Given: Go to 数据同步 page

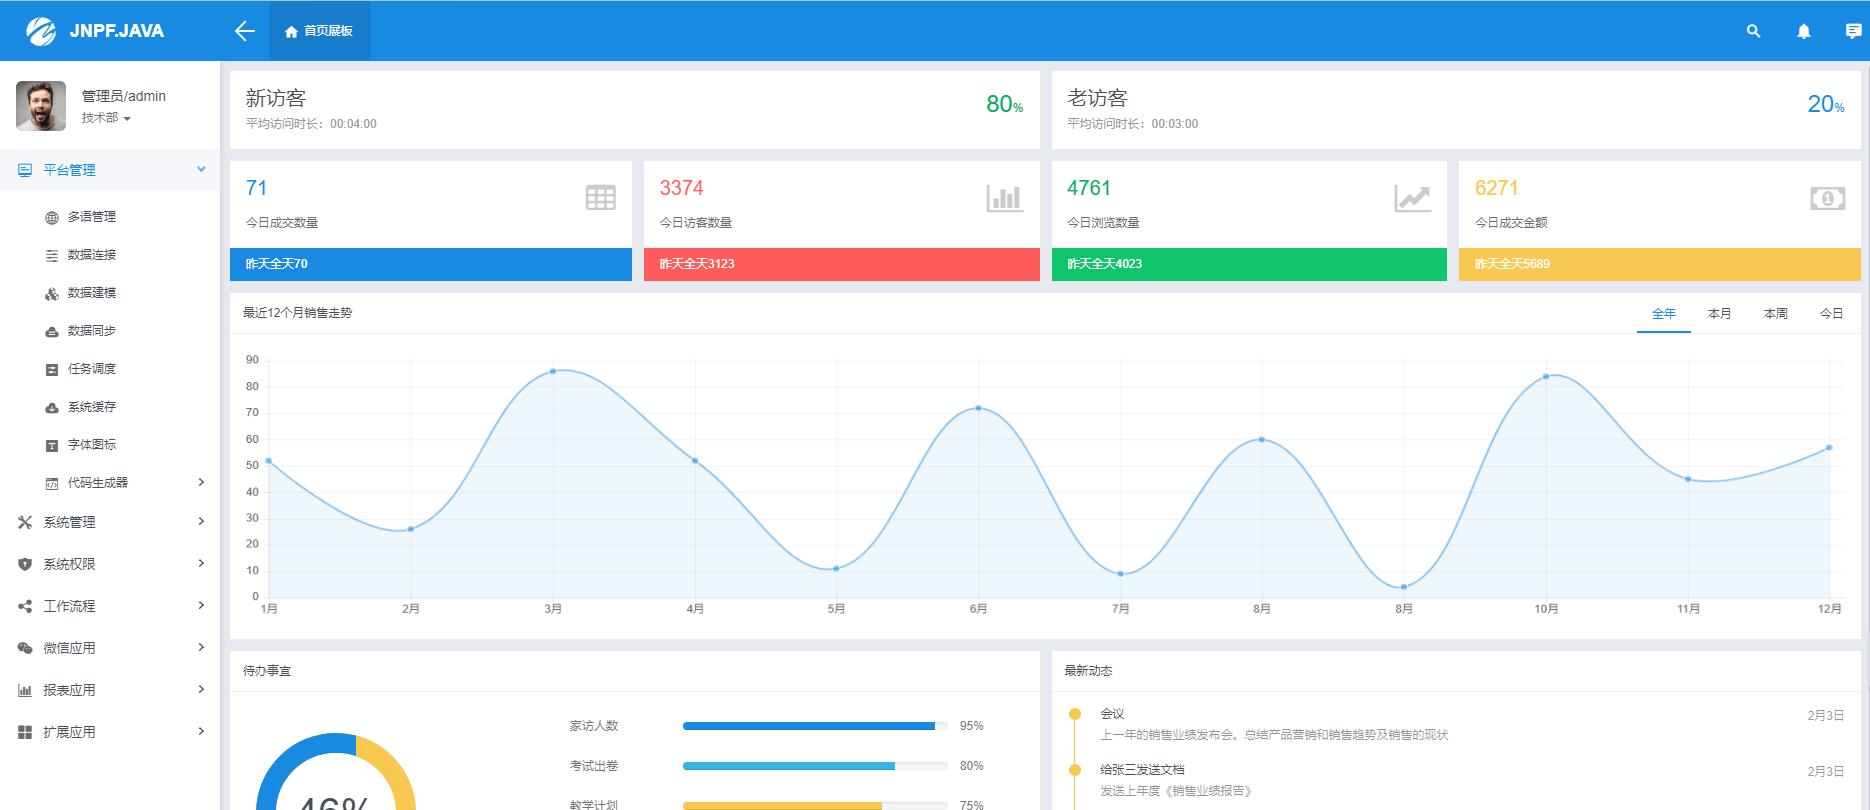Looking at the screenshot, I should pos(92,331).
